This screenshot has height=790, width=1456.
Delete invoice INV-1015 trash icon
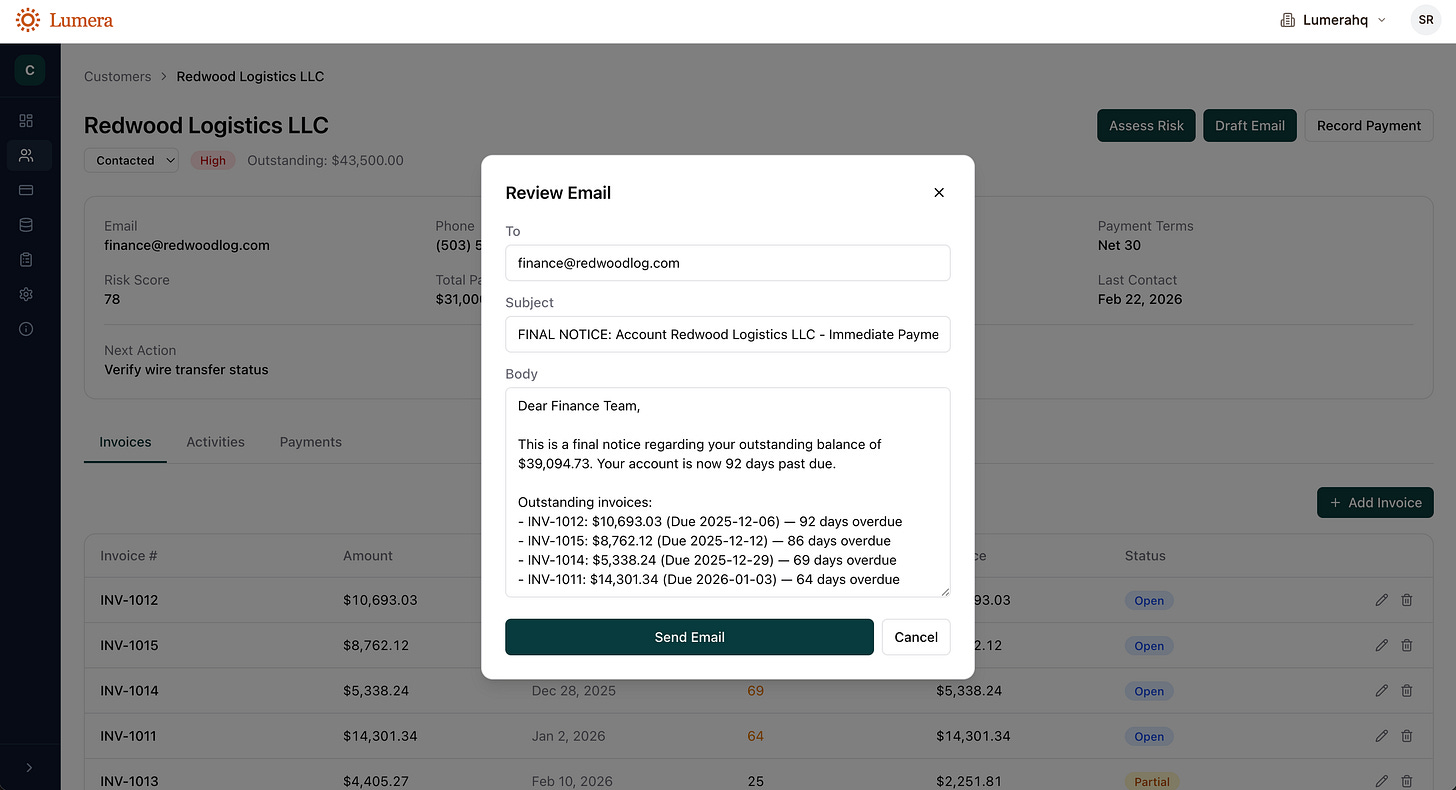(x=1407, y=646)
